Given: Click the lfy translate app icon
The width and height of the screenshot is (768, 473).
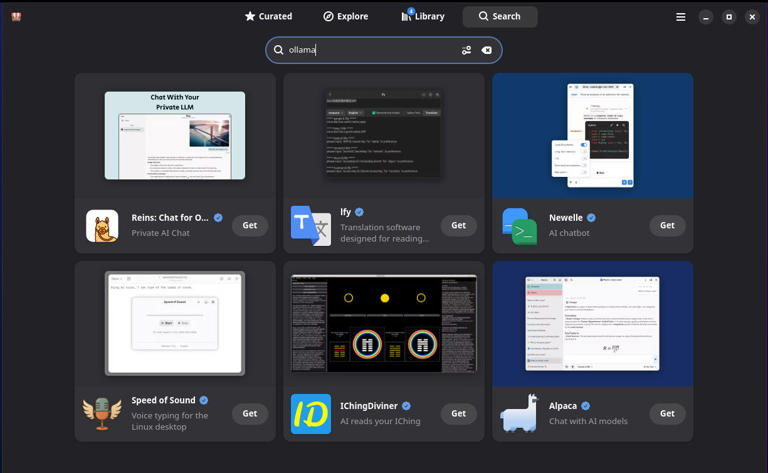Looking at the screenshot, I should tap(311, 226).
